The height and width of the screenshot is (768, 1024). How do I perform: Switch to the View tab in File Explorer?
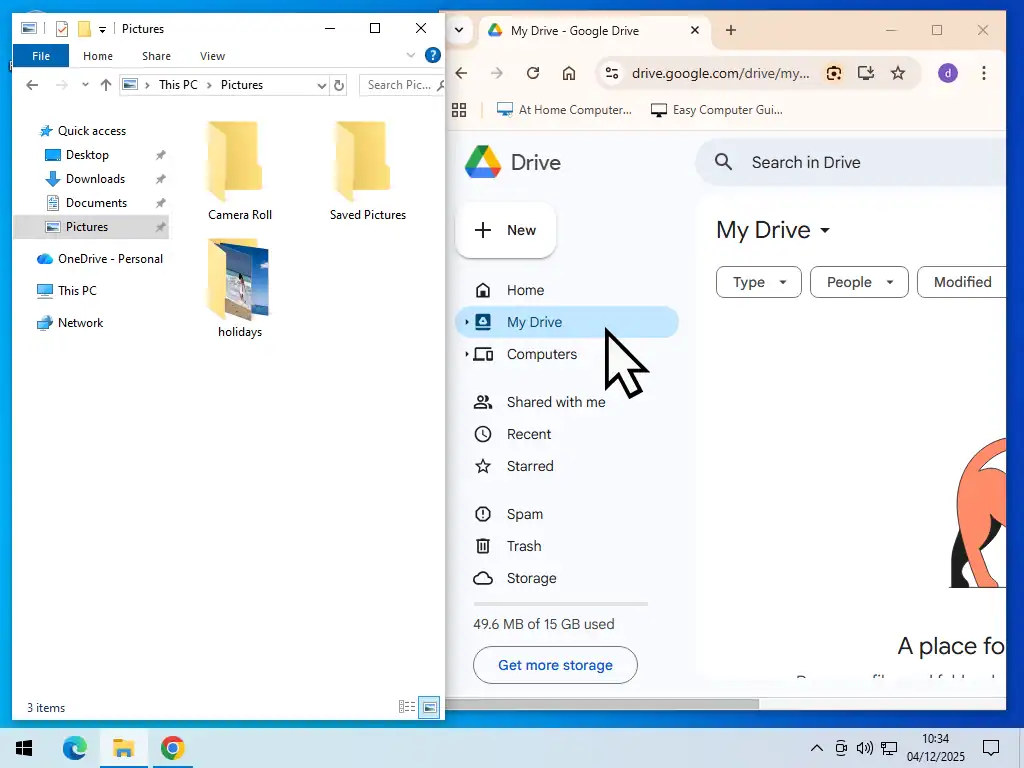[x=212, y=56]
